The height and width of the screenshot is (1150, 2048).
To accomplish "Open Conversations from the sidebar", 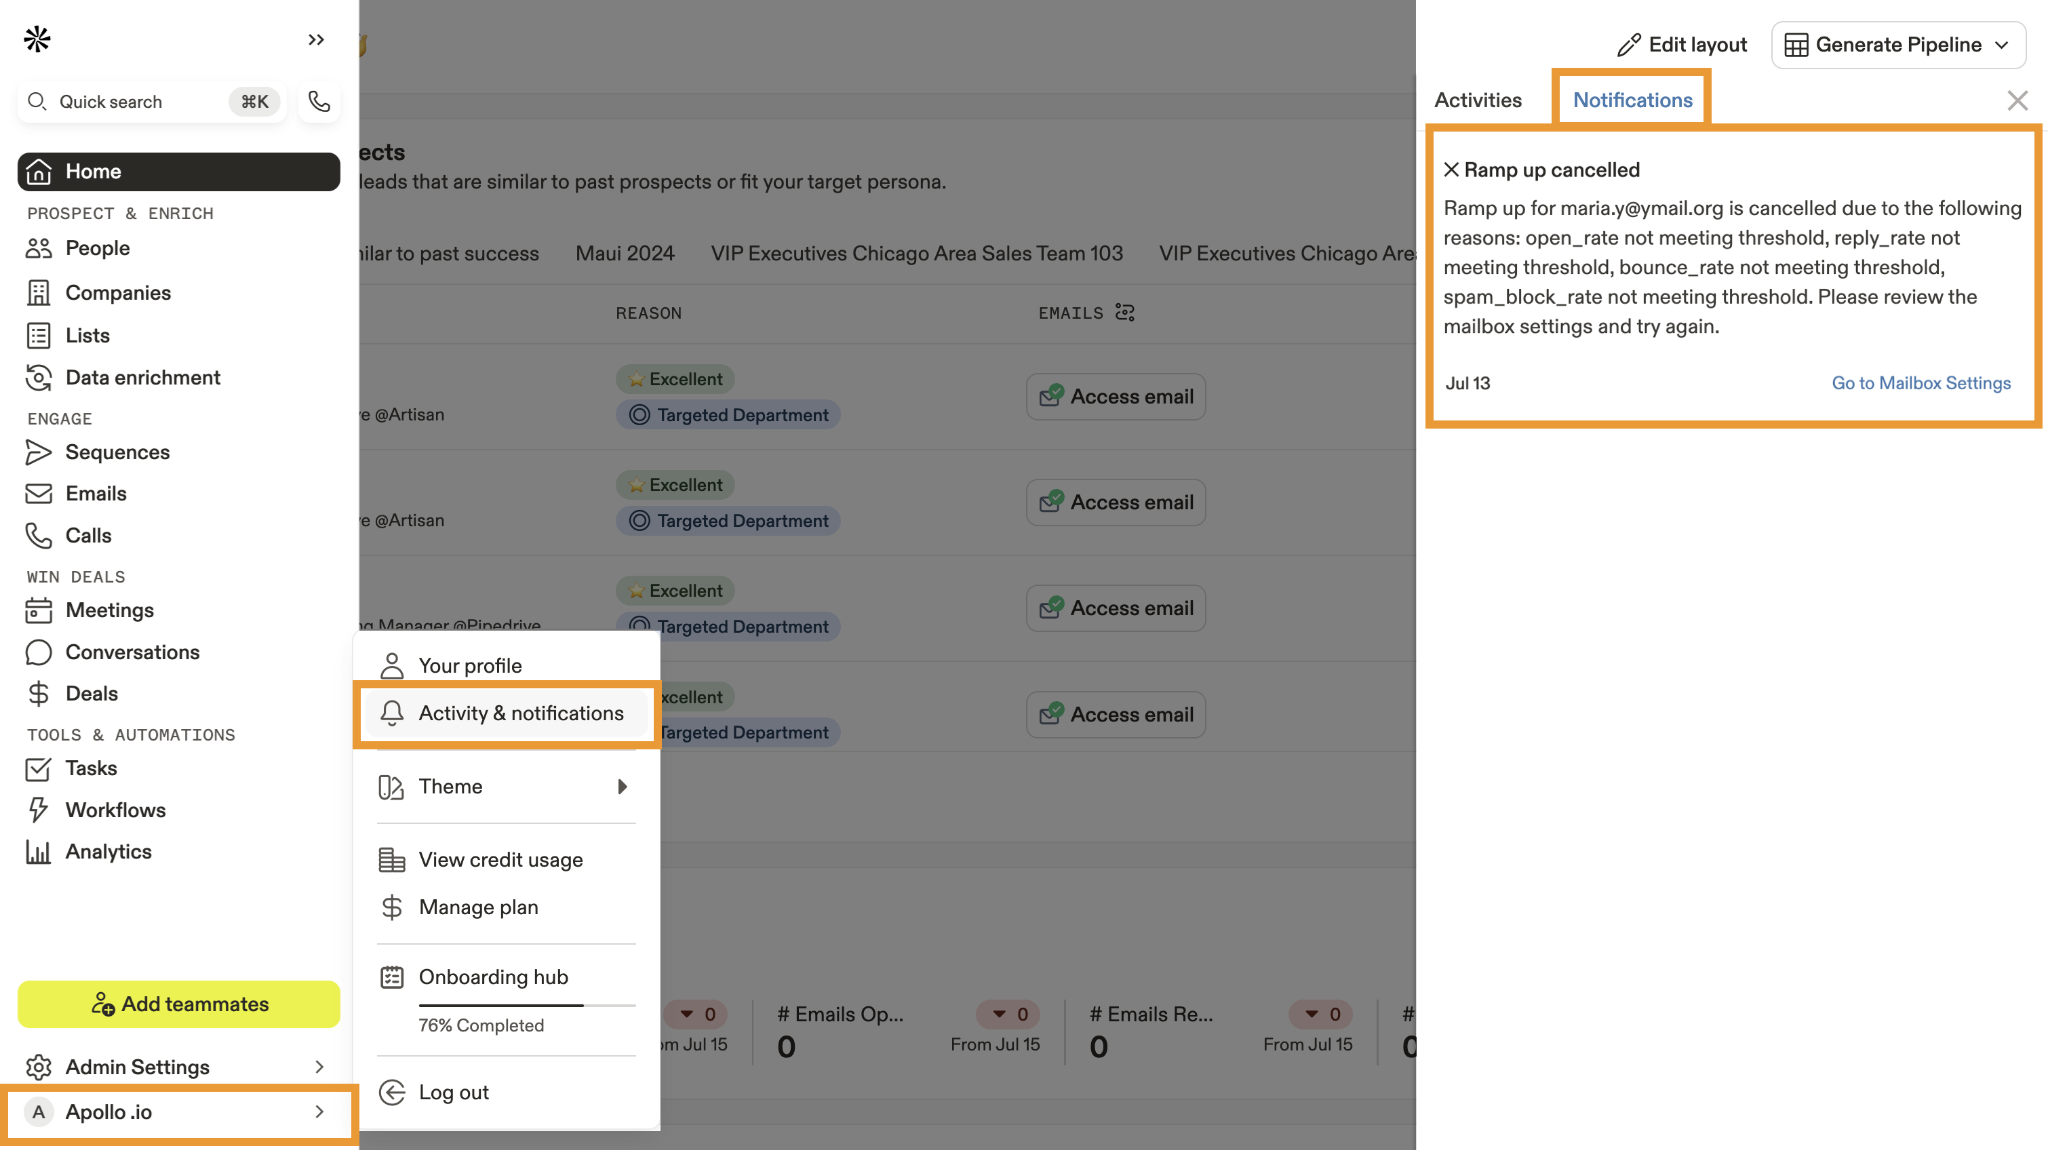I will [132, 652].
